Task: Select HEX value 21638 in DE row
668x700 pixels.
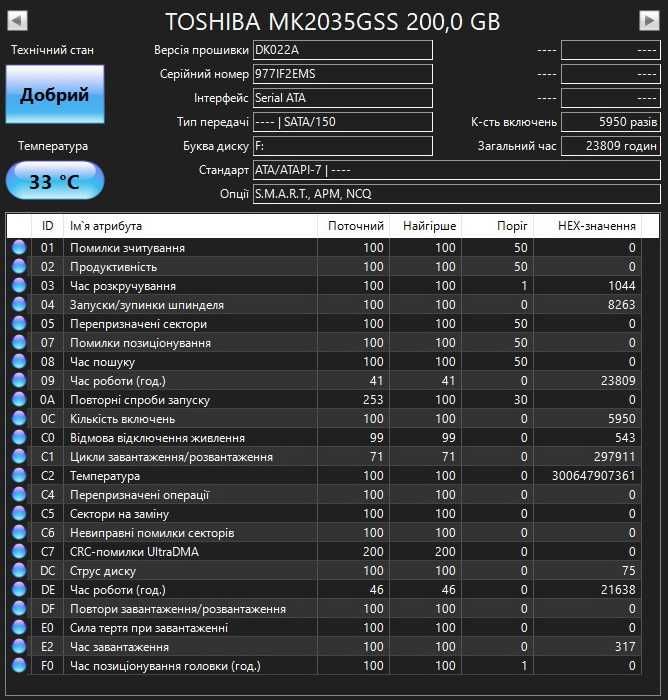Action: click(x=618, y=590)
